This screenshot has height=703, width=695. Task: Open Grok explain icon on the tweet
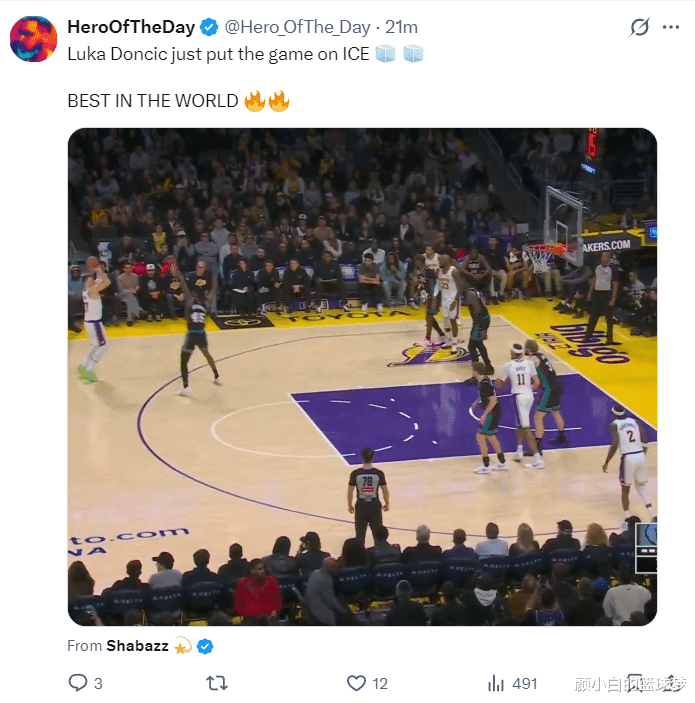point(639,27)
